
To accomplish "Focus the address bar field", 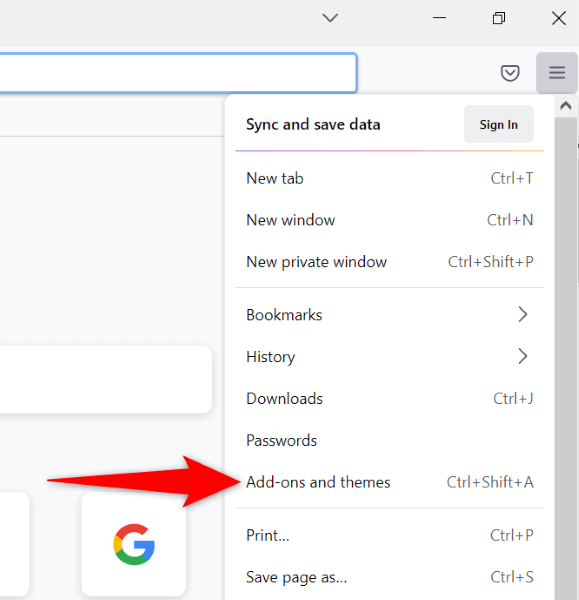I will pos(178,73).
